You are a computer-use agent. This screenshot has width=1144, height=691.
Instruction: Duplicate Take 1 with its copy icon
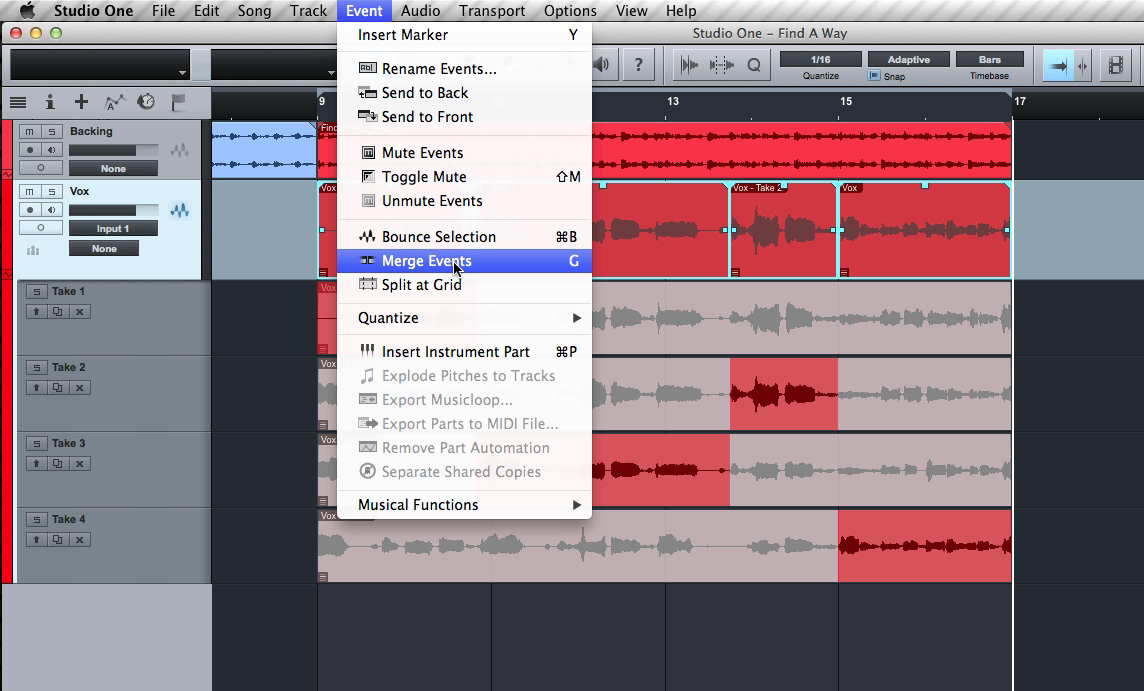[x=58, y=310]
